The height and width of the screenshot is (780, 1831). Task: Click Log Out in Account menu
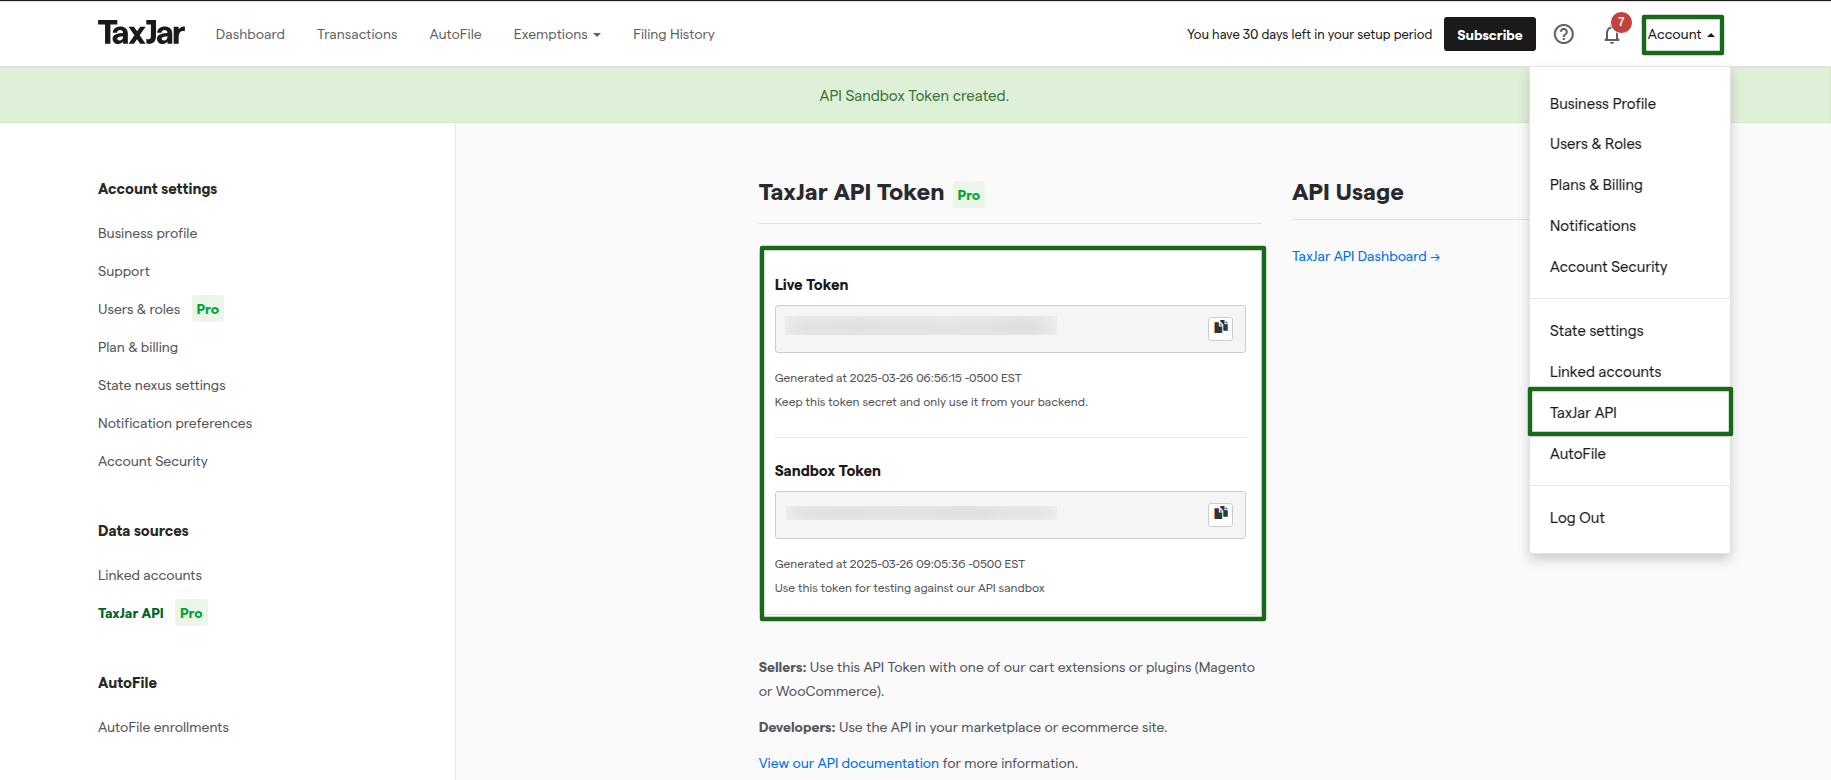coord(1577,518)
